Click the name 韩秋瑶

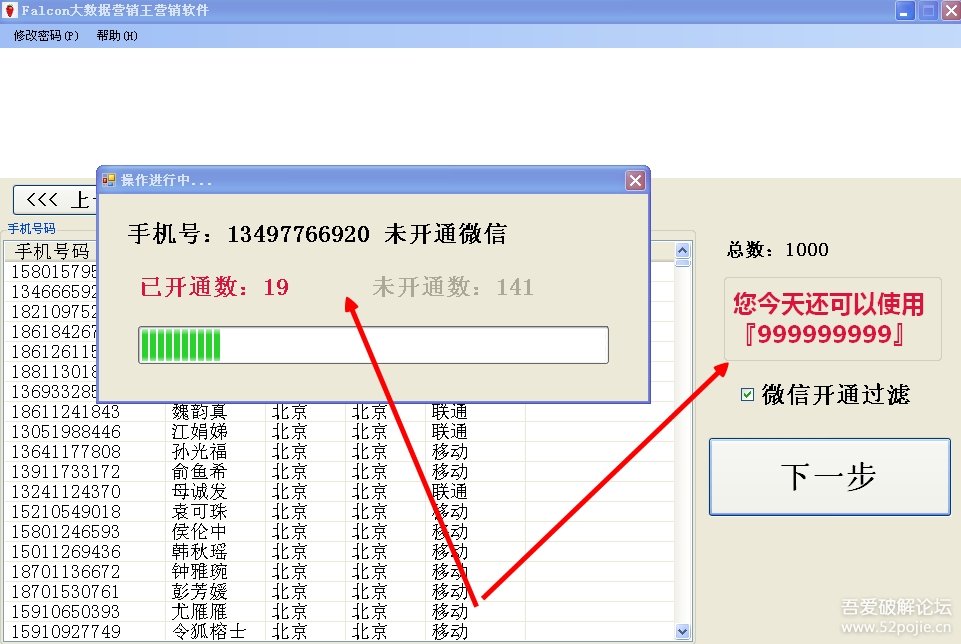[199, 551]
